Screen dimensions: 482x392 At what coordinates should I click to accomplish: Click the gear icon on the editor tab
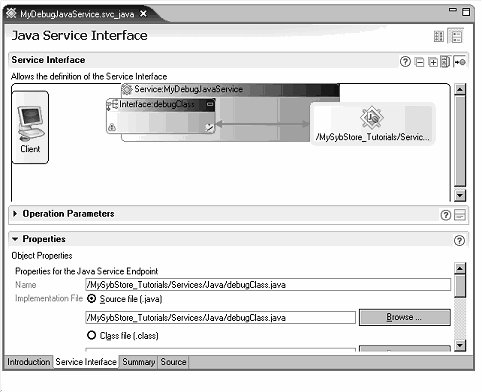click(x=11, y=13)
